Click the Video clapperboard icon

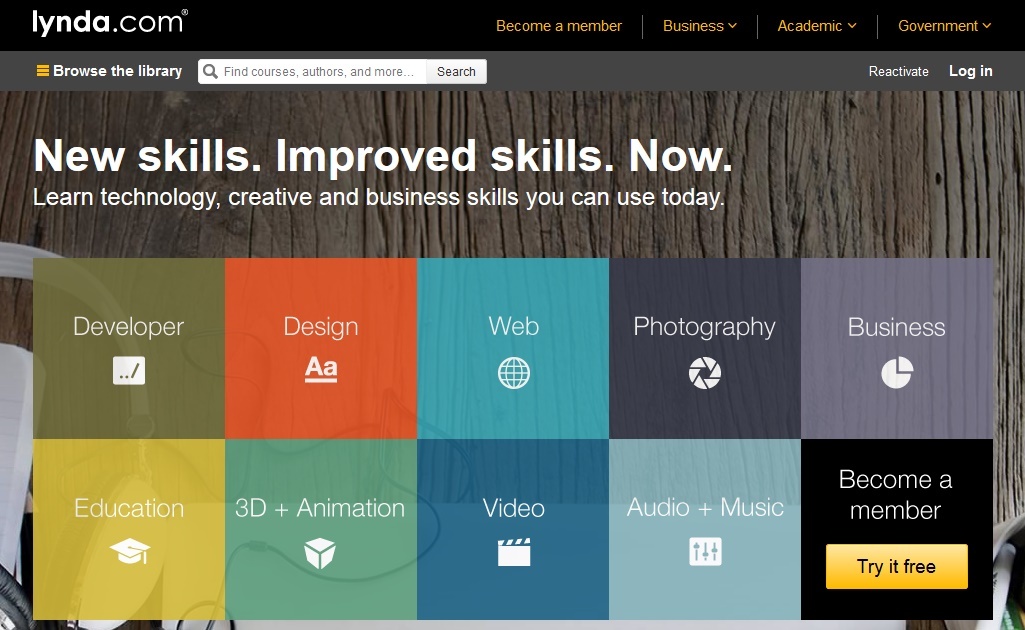(514, 552)
